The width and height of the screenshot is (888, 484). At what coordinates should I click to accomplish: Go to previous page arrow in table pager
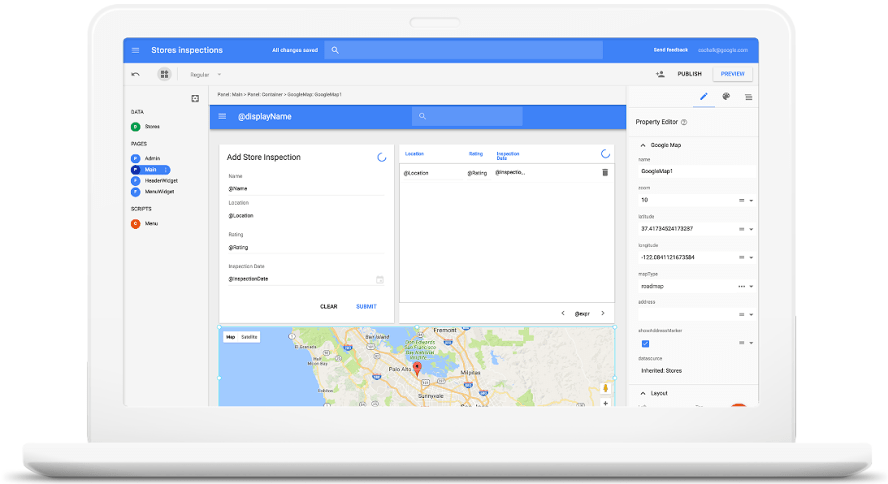563,313
